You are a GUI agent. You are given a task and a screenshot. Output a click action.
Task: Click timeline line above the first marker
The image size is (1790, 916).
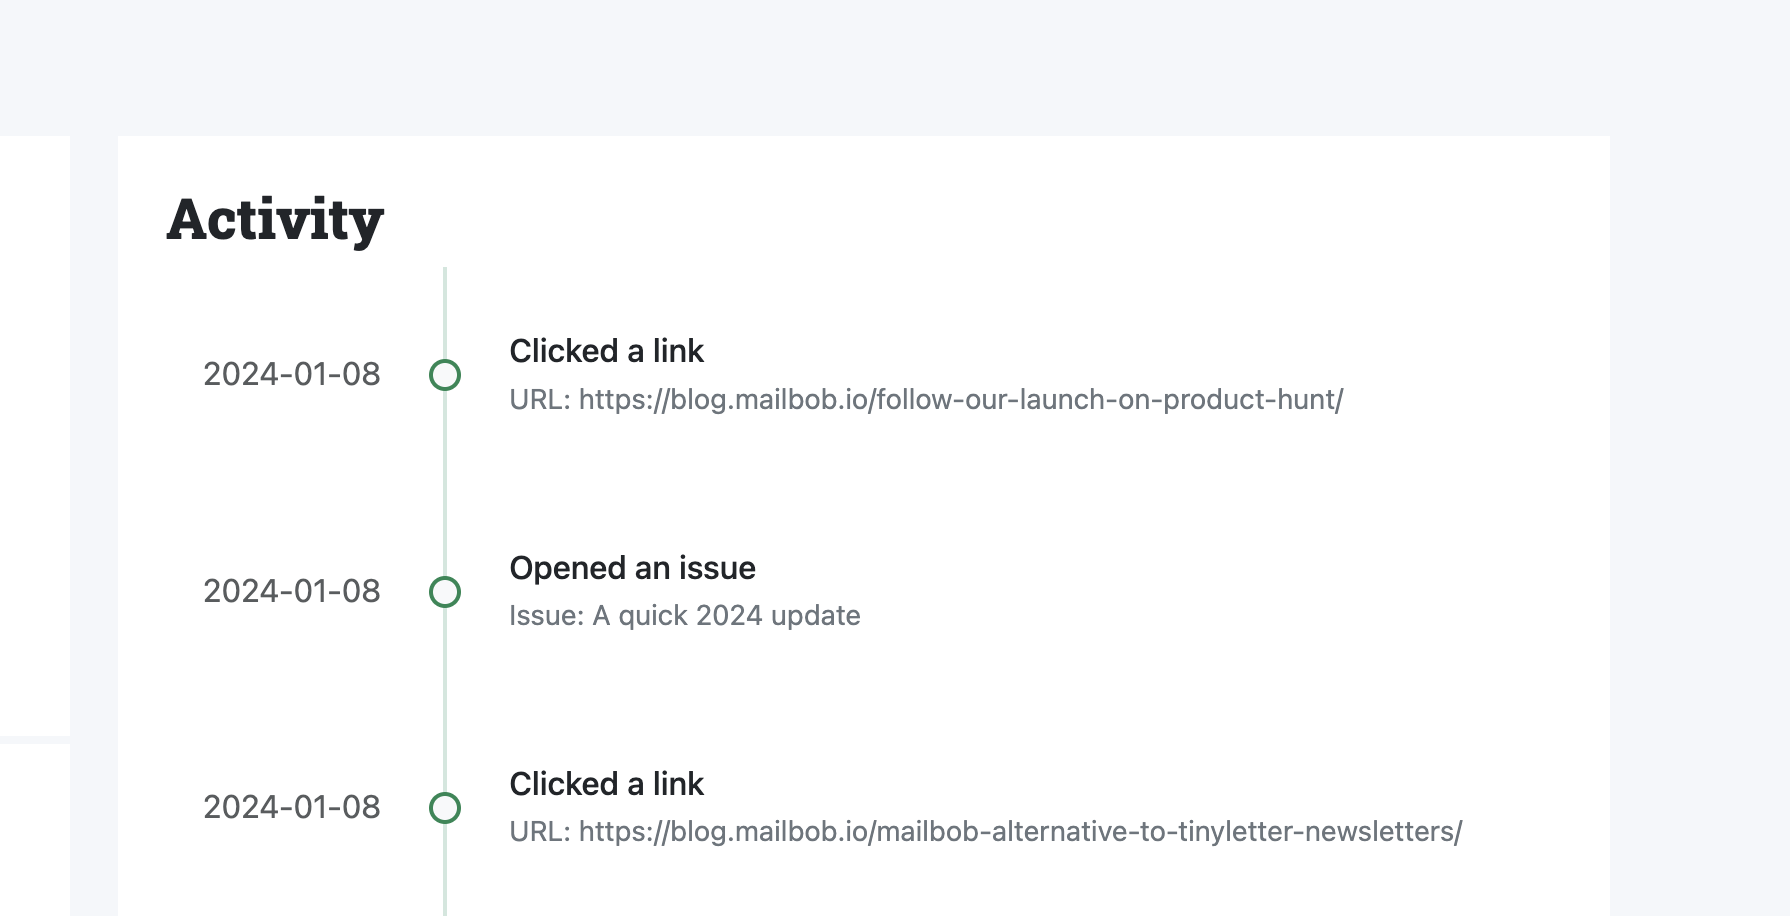pyautogui.click(x=445, y=310)
